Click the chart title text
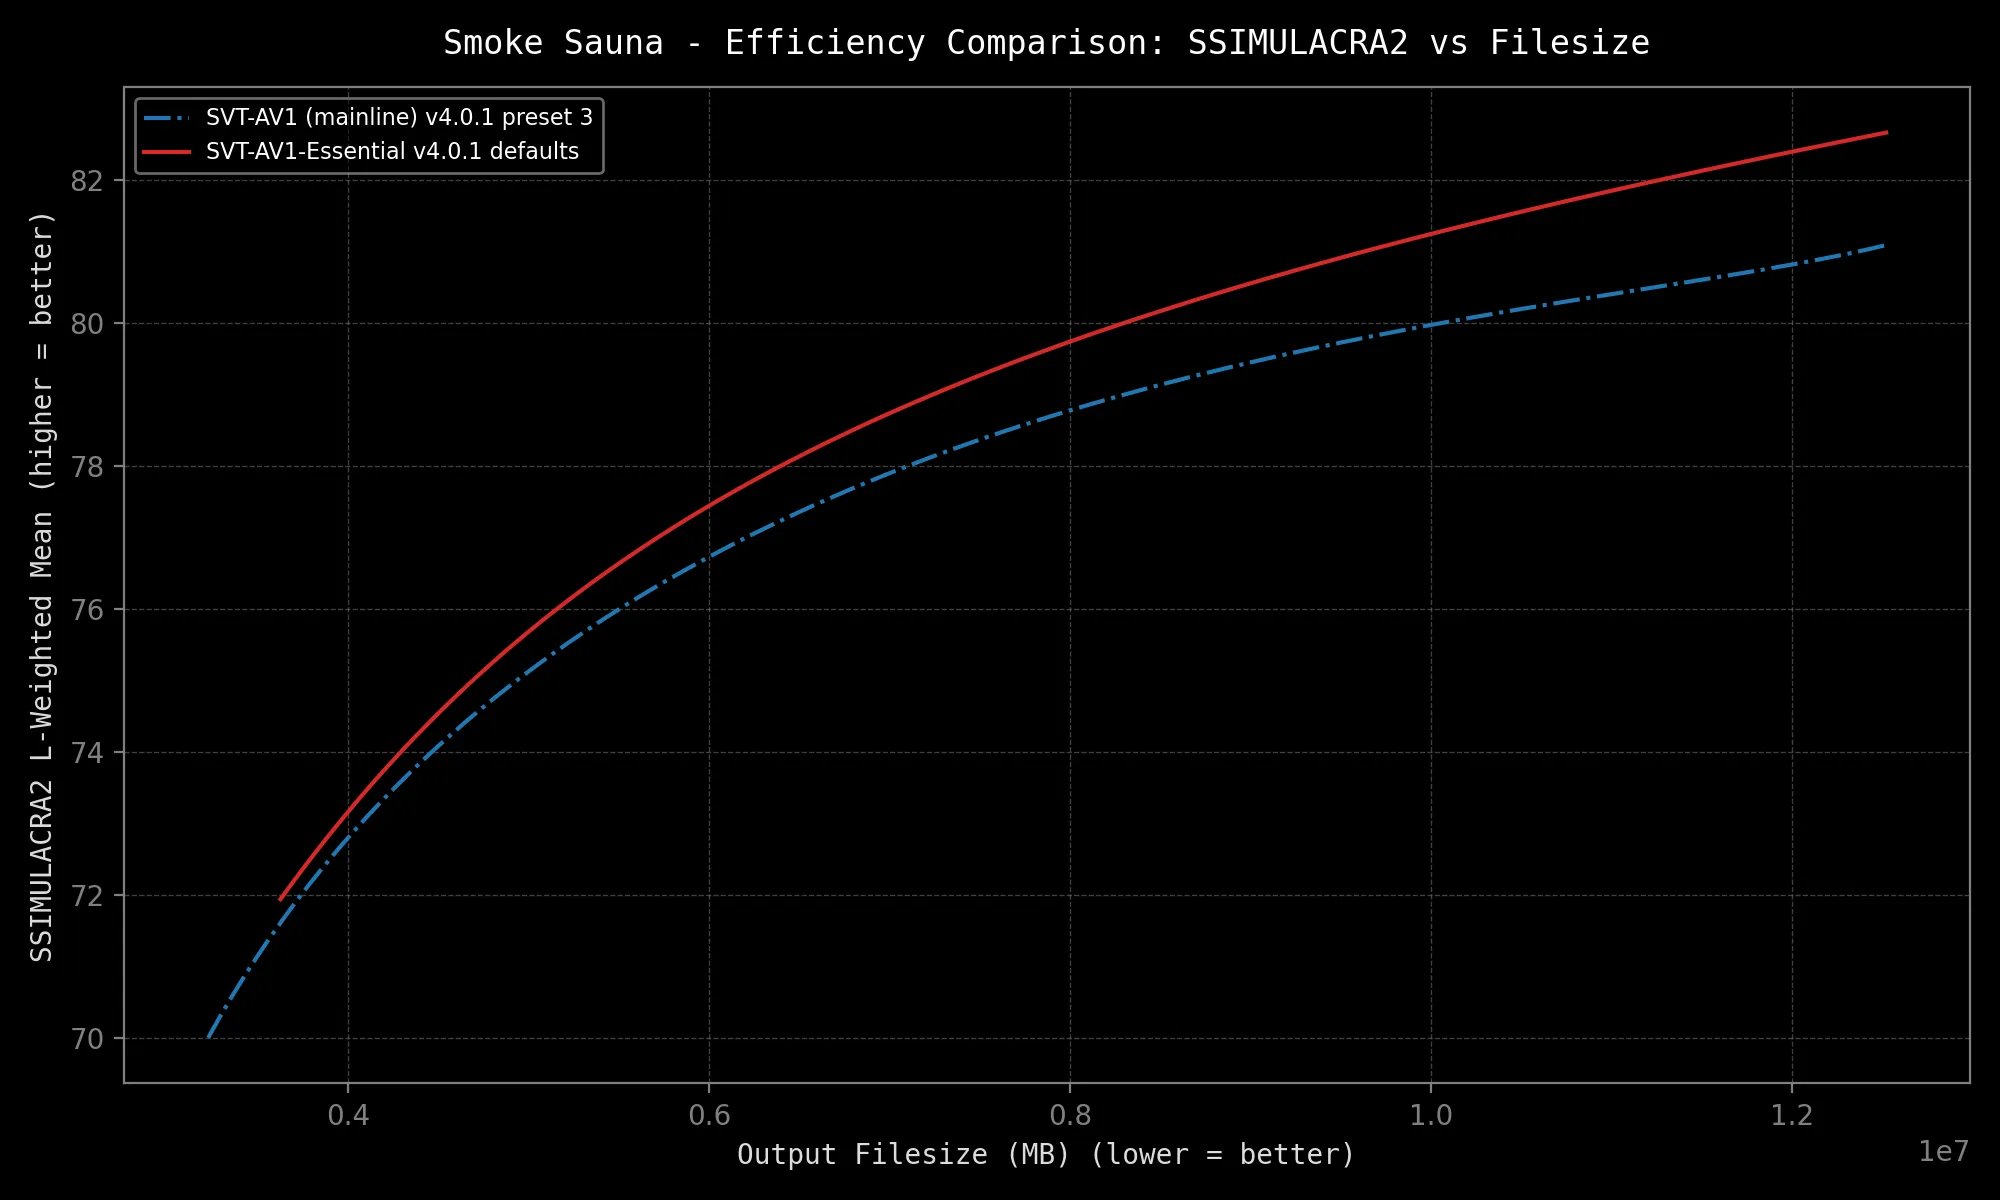This screenshot has height=1200, width=2000. [1046, 43]
